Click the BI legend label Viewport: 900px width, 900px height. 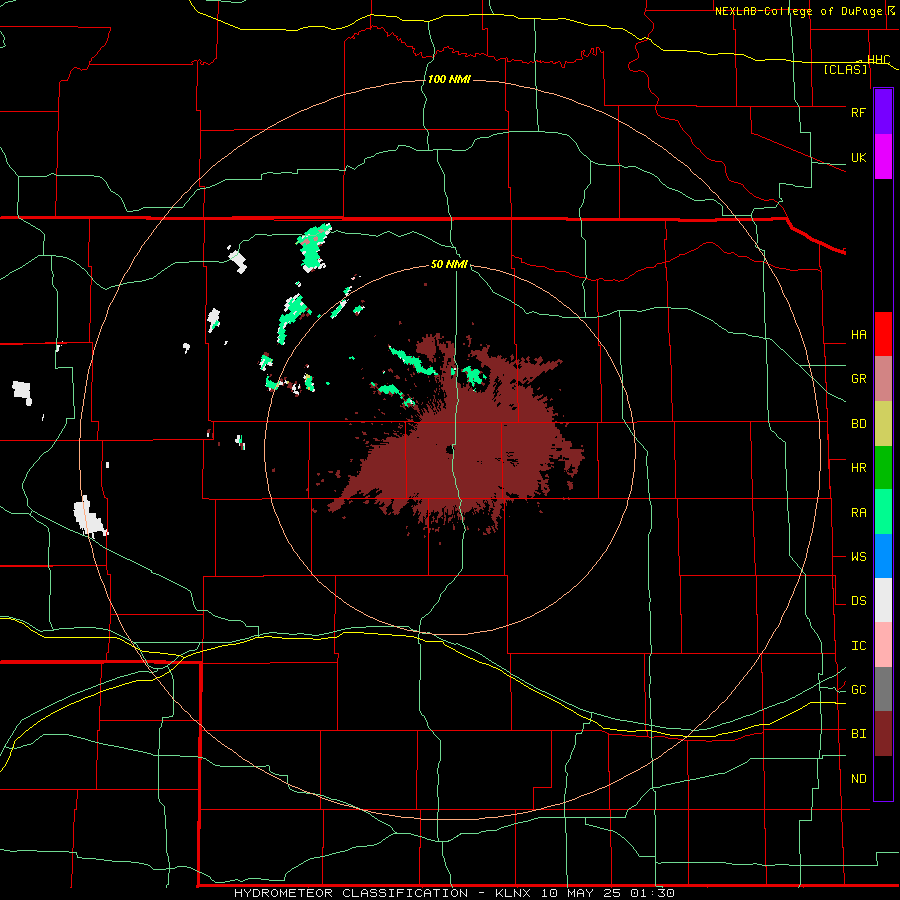[x=858, y=734]
